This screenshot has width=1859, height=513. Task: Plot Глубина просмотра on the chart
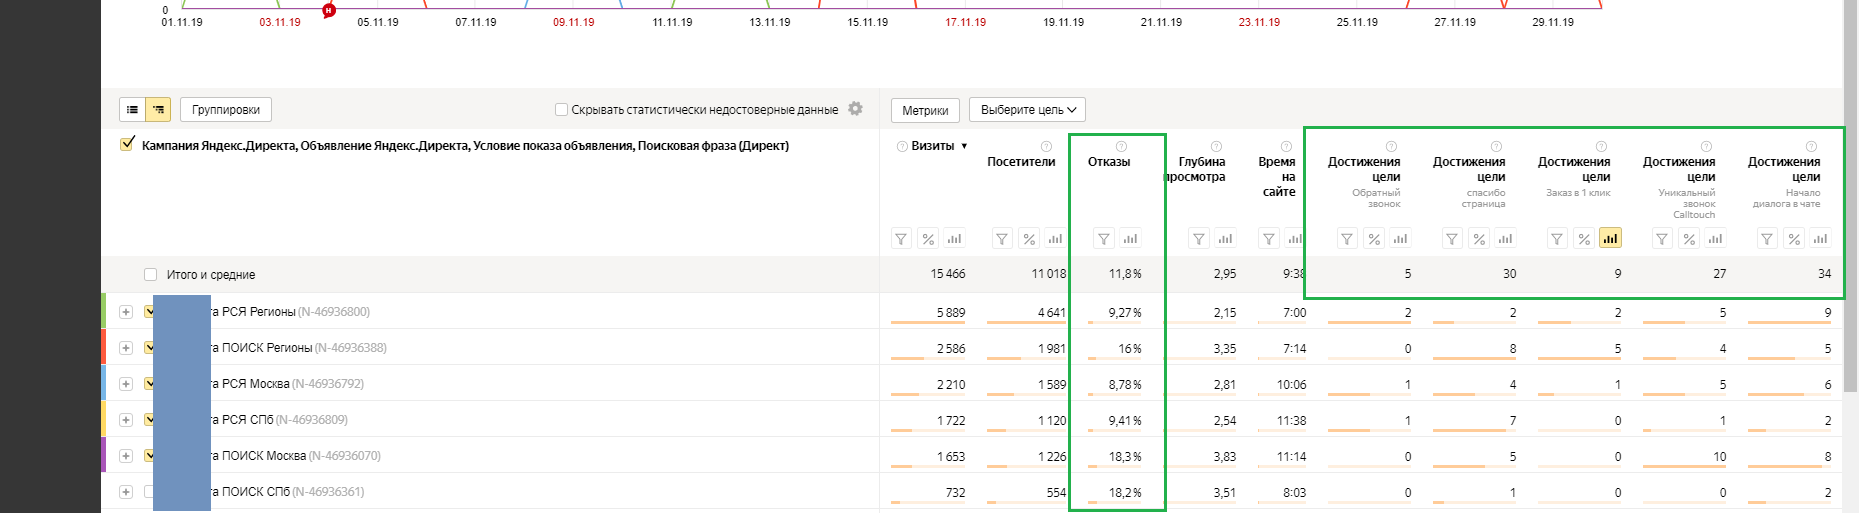coord(1225,238)
